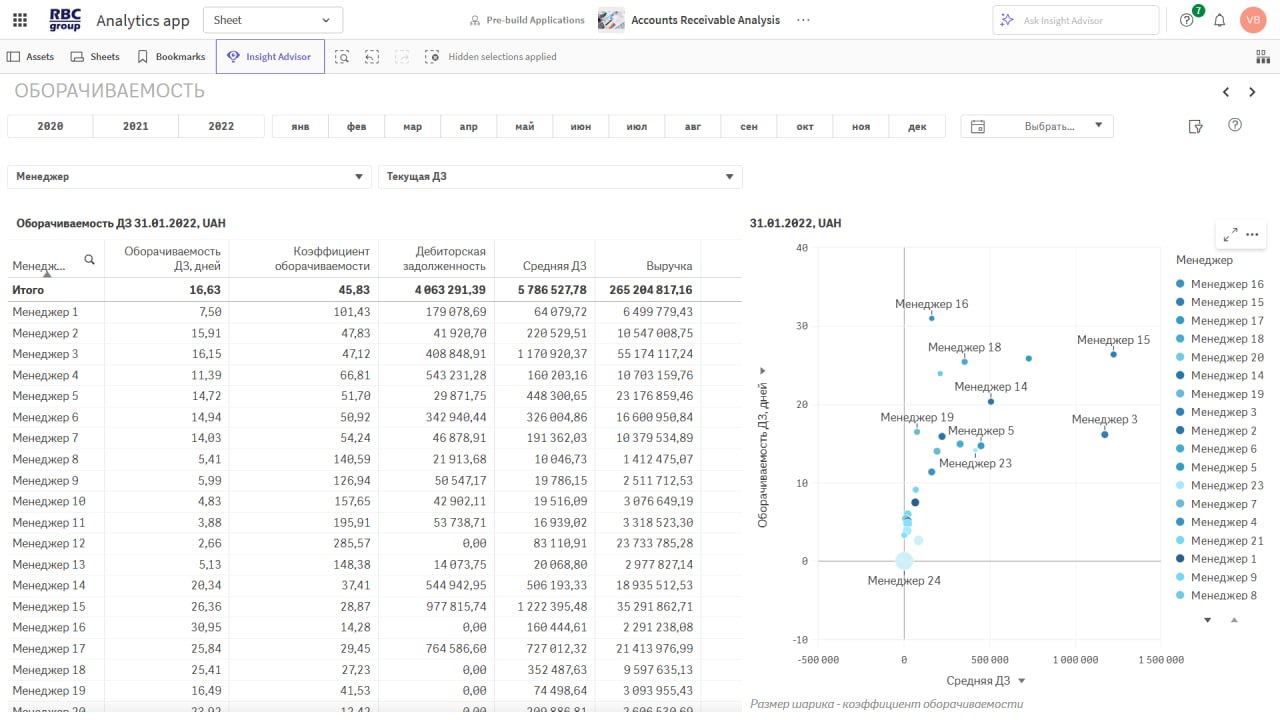Toggle the май month filter

[525, 126]
